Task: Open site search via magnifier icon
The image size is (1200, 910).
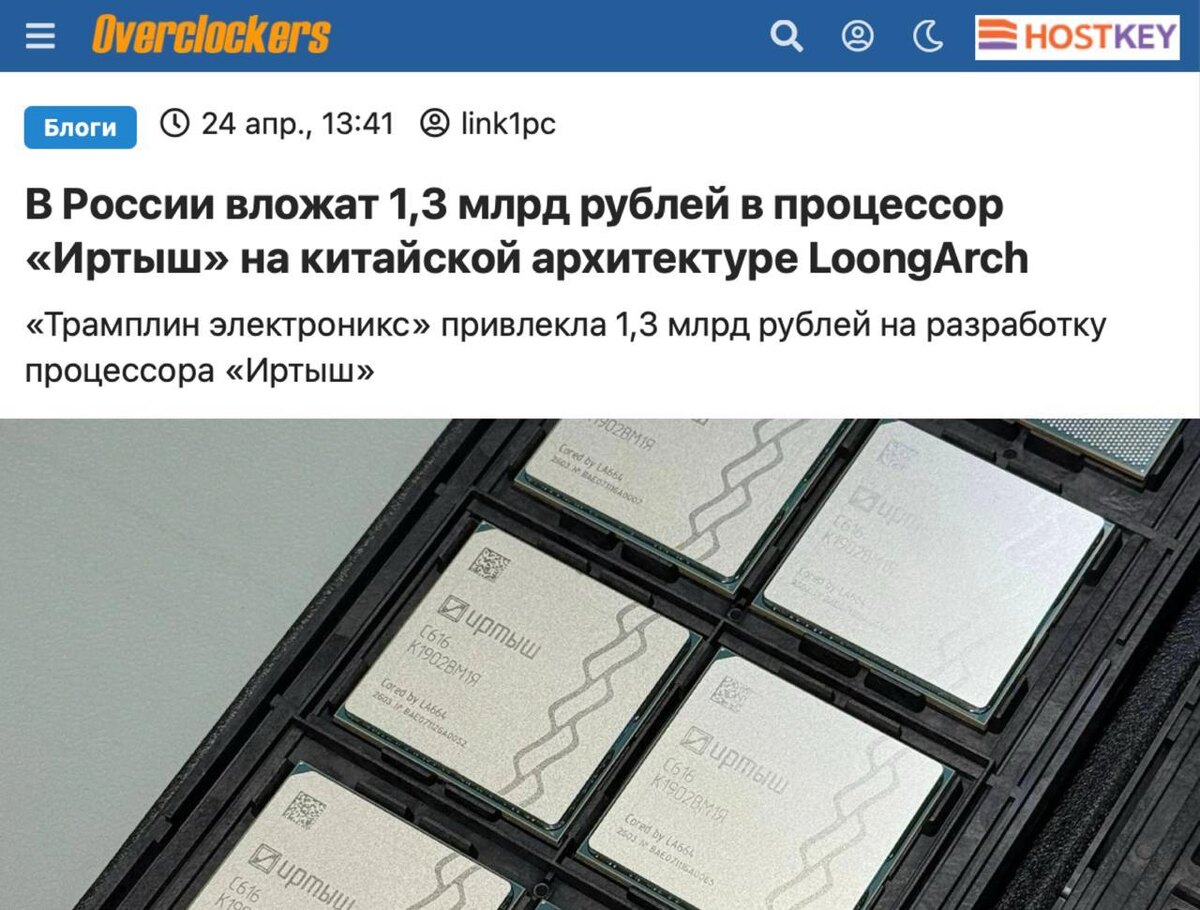Action: point(786,37)
